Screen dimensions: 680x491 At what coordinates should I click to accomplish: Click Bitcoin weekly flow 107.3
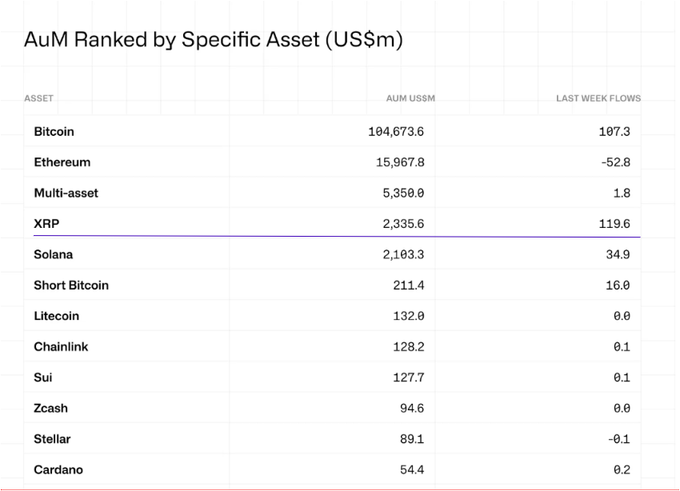(x=615, y=131)
